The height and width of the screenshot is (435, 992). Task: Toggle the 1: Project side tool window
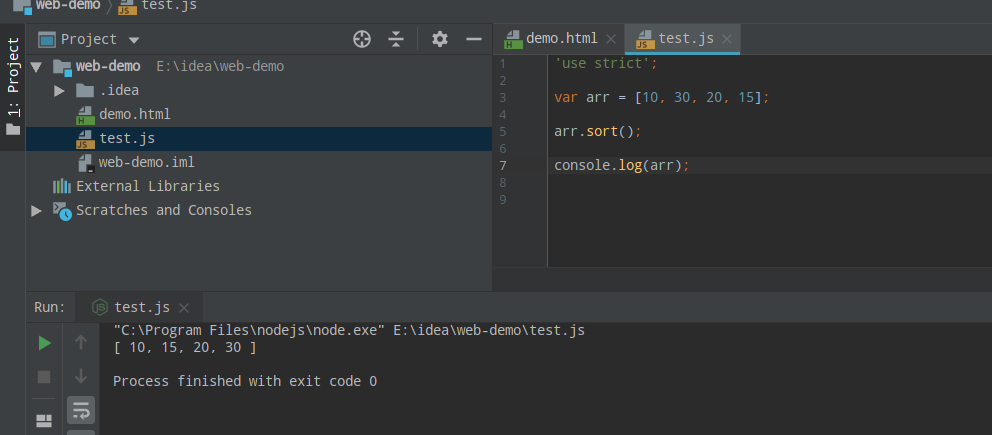[x=13, y=86]
